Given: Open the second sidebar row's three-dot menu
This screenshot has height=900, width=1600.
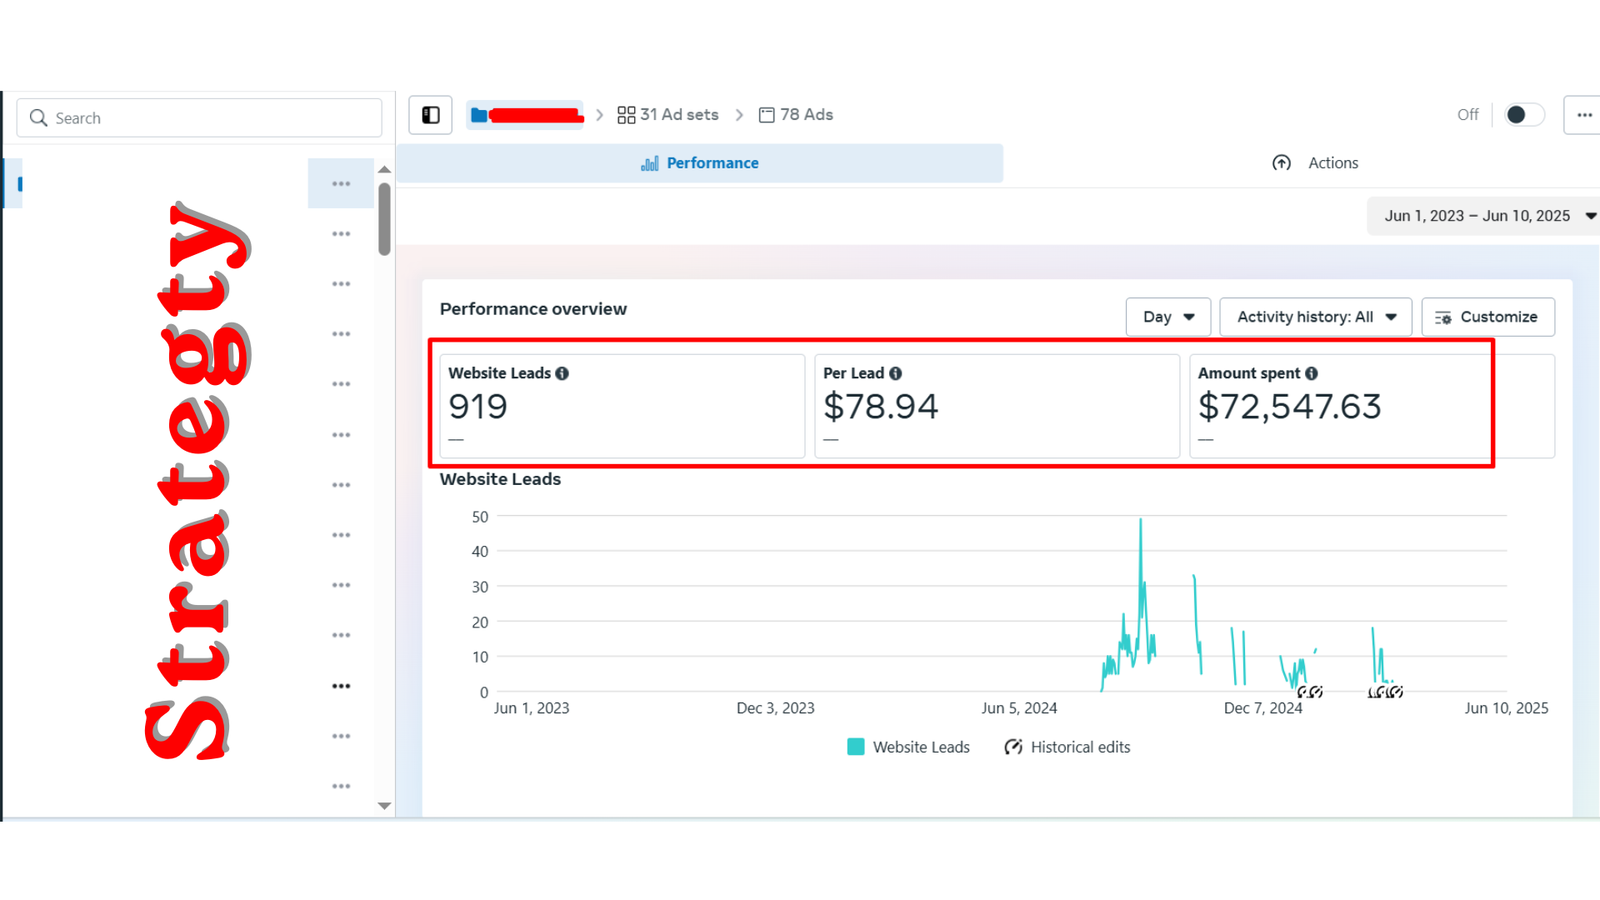Looking at the screenshot, I should pyautogui.click(x=341, y=234).
